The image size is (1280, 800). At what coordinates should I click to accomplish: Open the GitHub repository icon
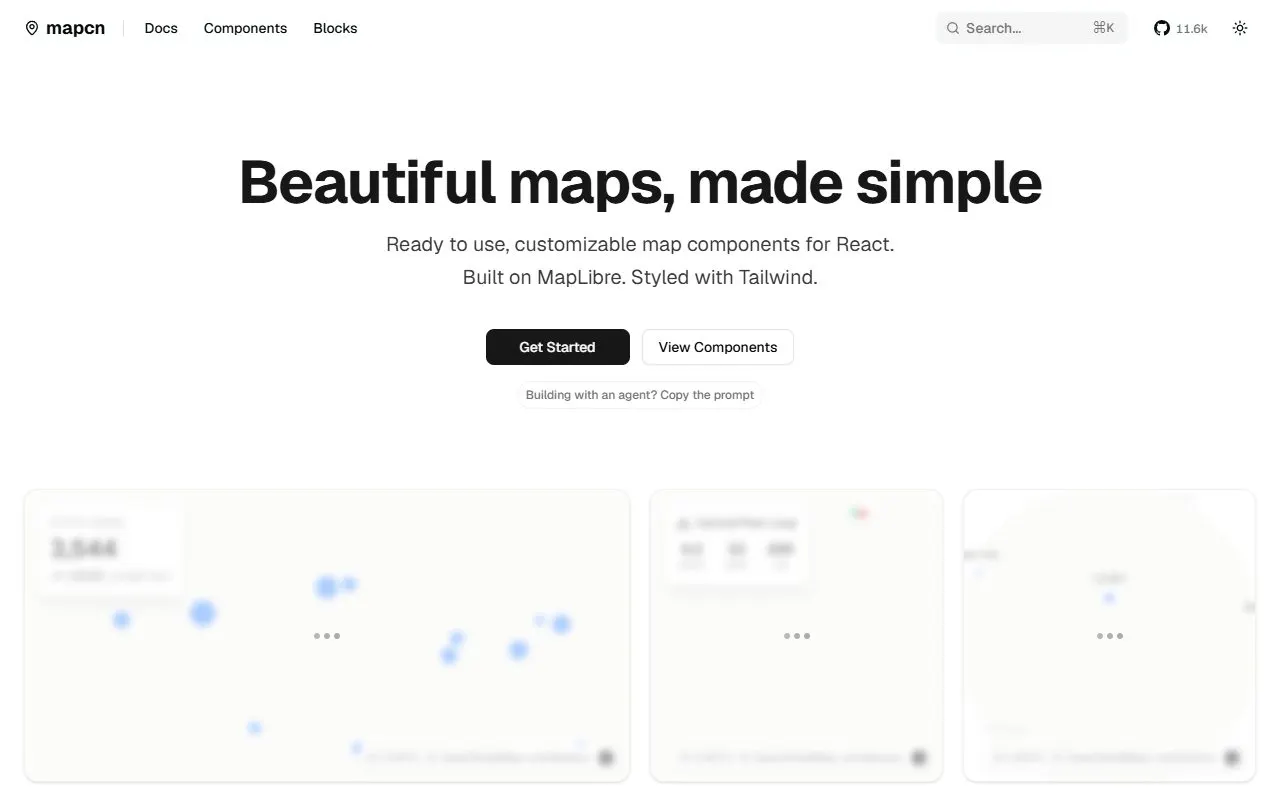(x=1162, y=28)
